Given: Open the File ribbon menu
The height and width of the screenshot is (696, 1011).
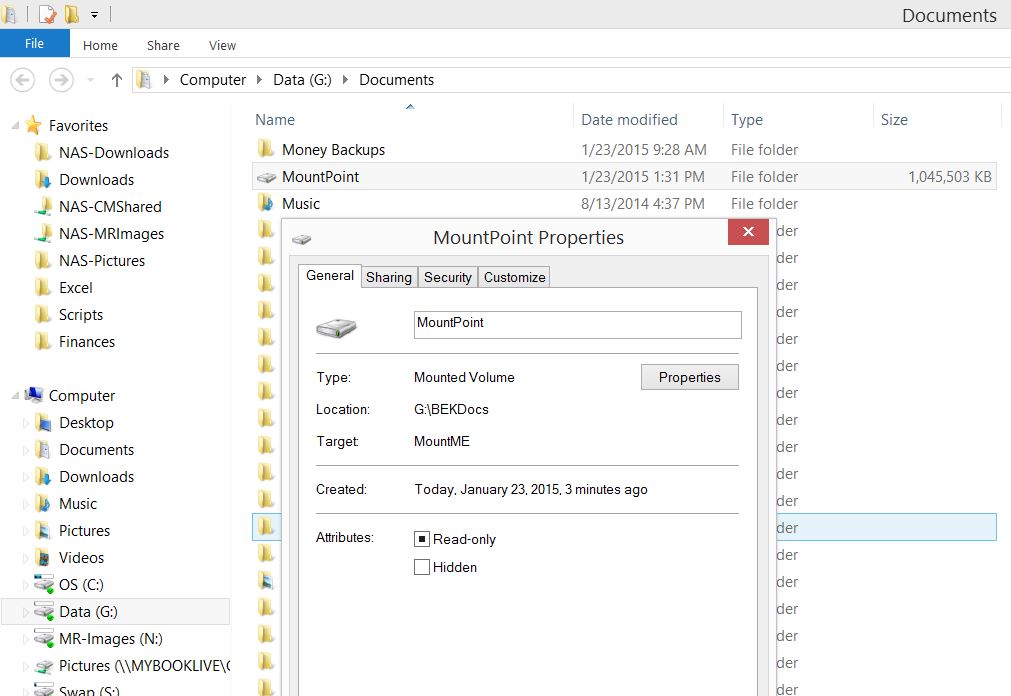Looking at the screenshot, I should [34, 44].
